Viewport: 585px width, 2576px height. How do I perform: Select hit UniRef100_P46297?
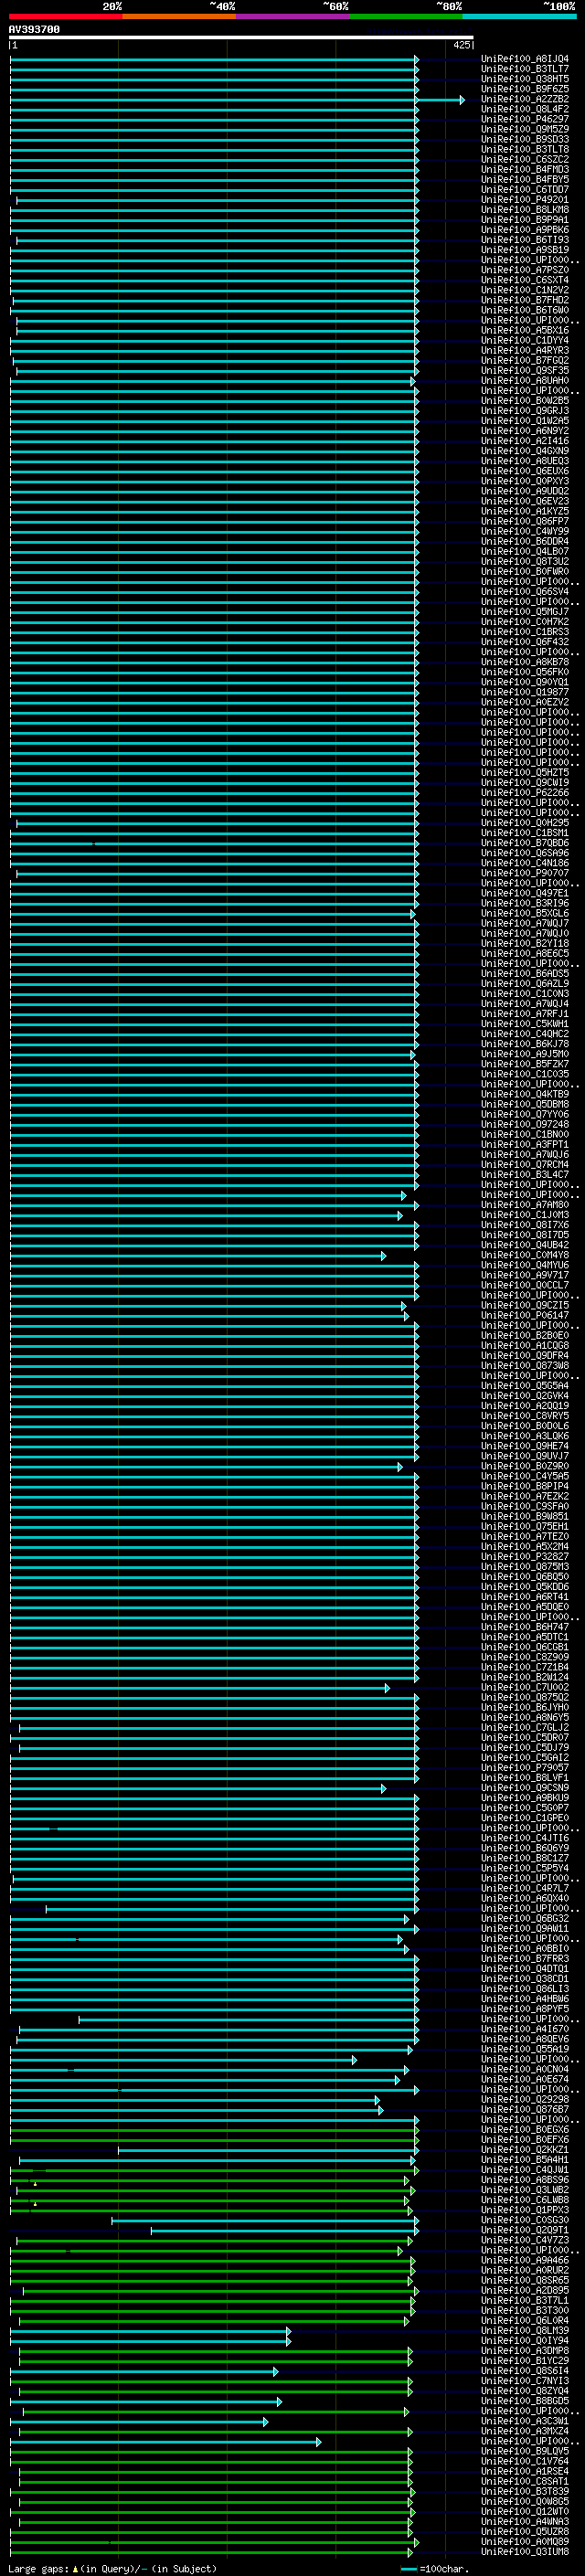pos(525,119)
